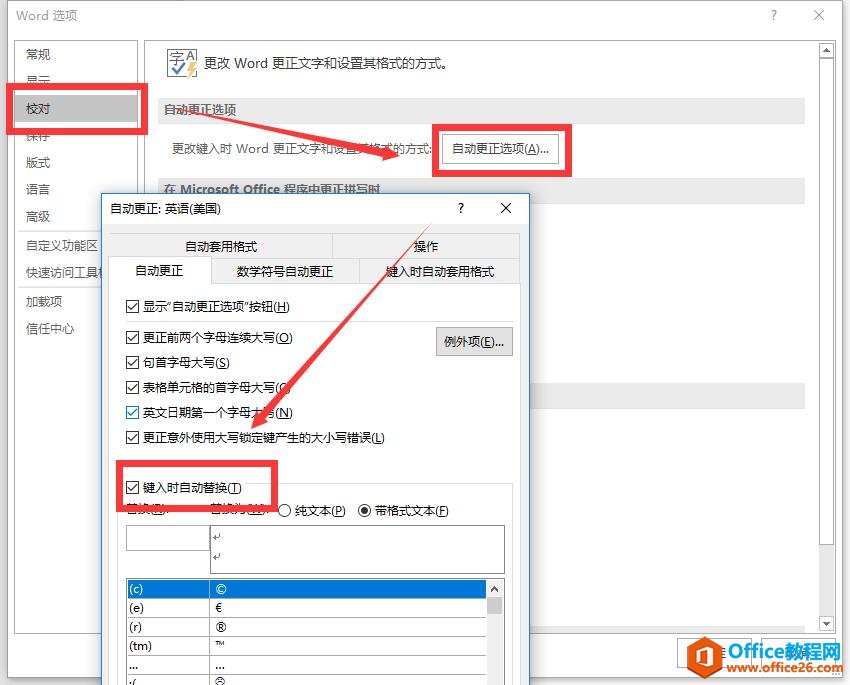Click the 例外项(E) button
Viewport: 850px width, 685px height.
pos(473,341)
